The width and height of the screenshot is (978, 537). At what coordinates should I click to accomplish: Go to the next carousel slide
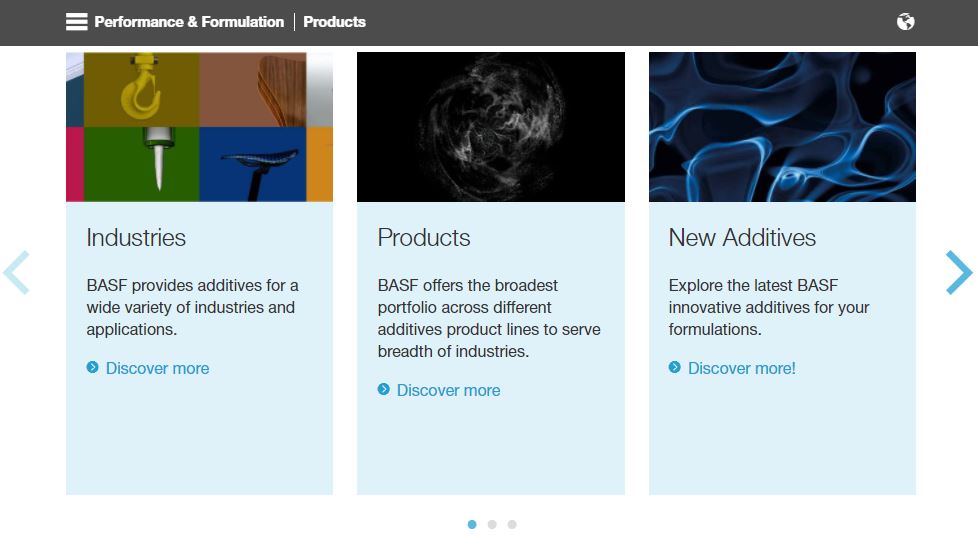pos(958,272)
